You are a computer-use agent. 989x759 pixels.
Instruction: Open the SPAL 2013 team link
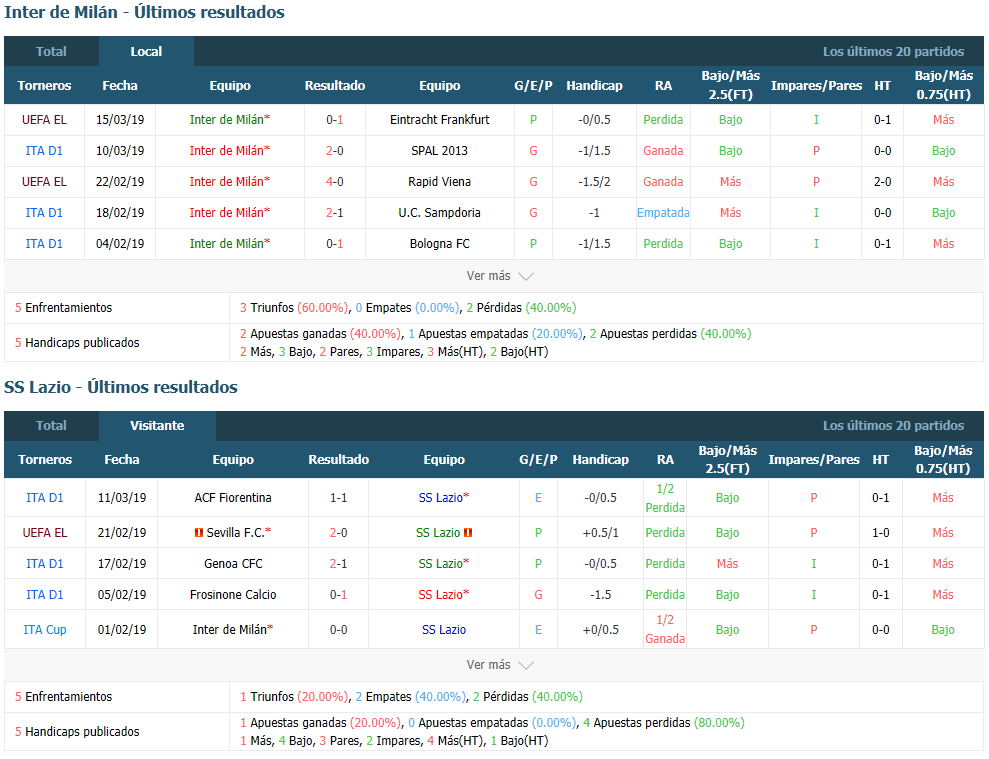440,151
